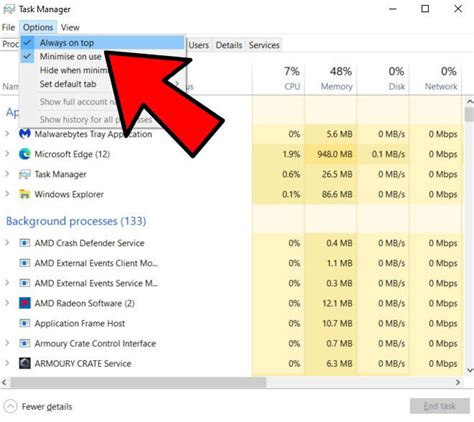Viewport: 474px width, 422px height.
Task: Click the vertical scrollbar up arrow
Action: [x=470, y=101]
